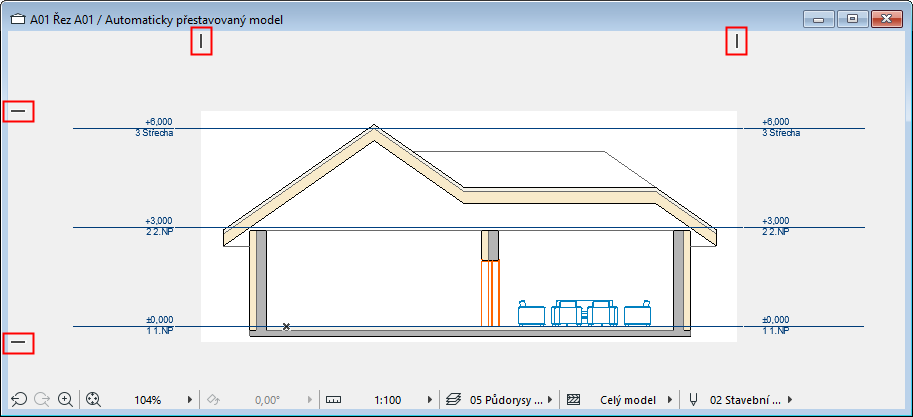Open the scale arrow menu
913x417 pixels.
tap(430, 400)
